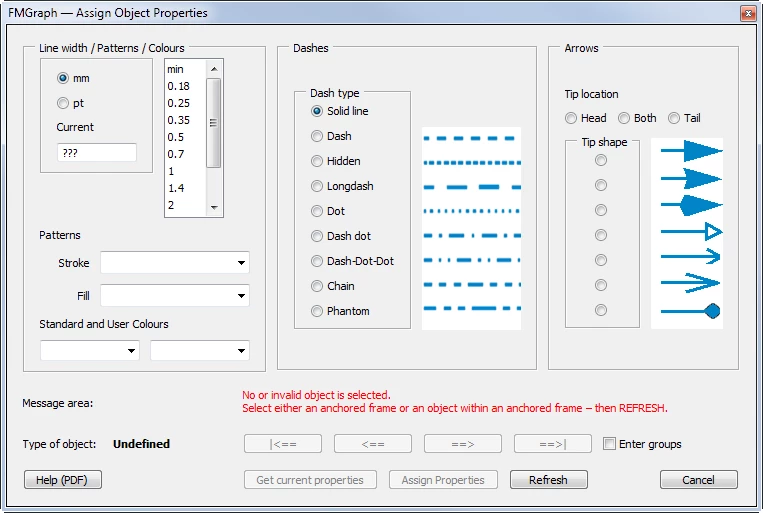Click the Dot line preview

(472, 211)
